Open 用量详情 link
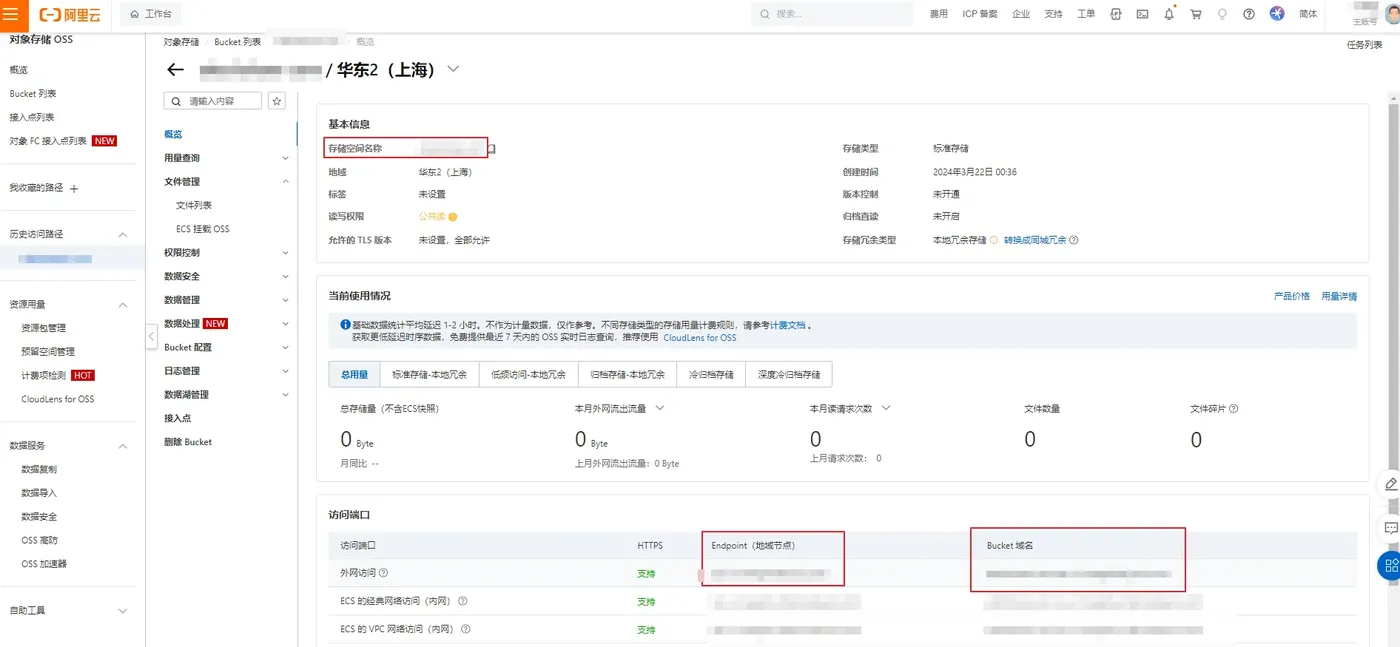 (1339, 297)
